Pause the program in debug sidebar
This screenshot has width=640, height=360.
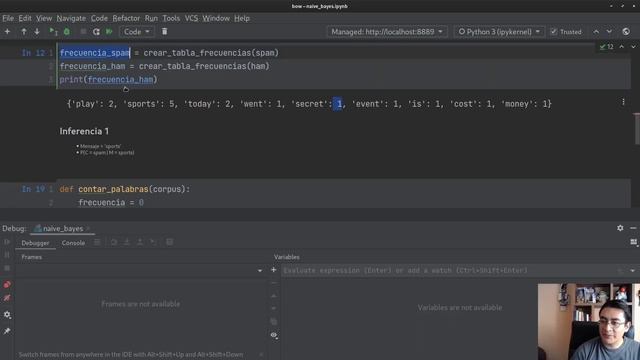click(x=7, y=255)
